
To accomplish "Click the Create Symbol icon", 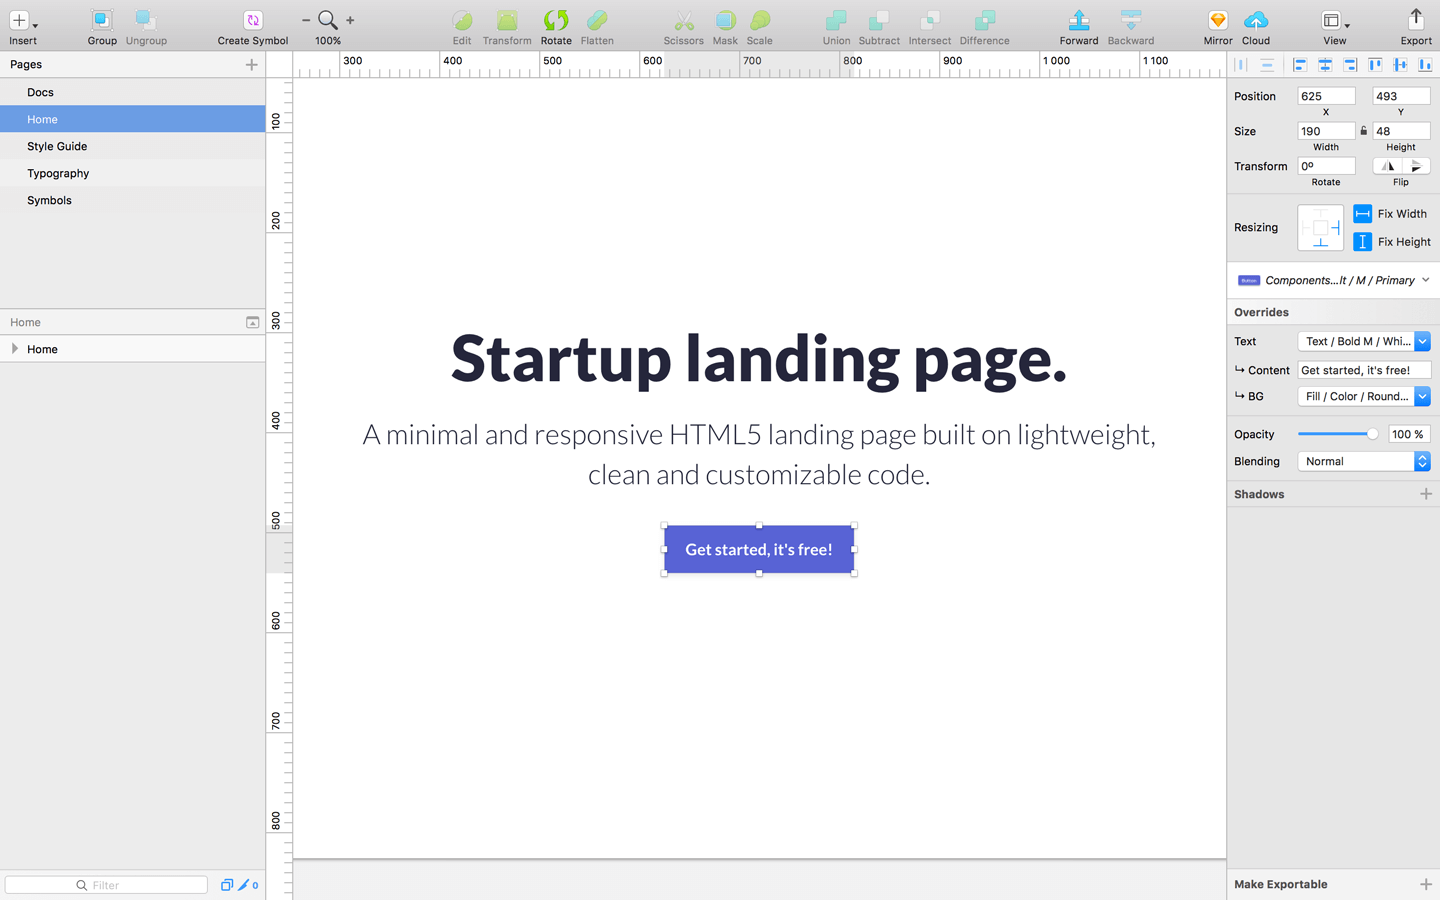I will click(253, 21).
